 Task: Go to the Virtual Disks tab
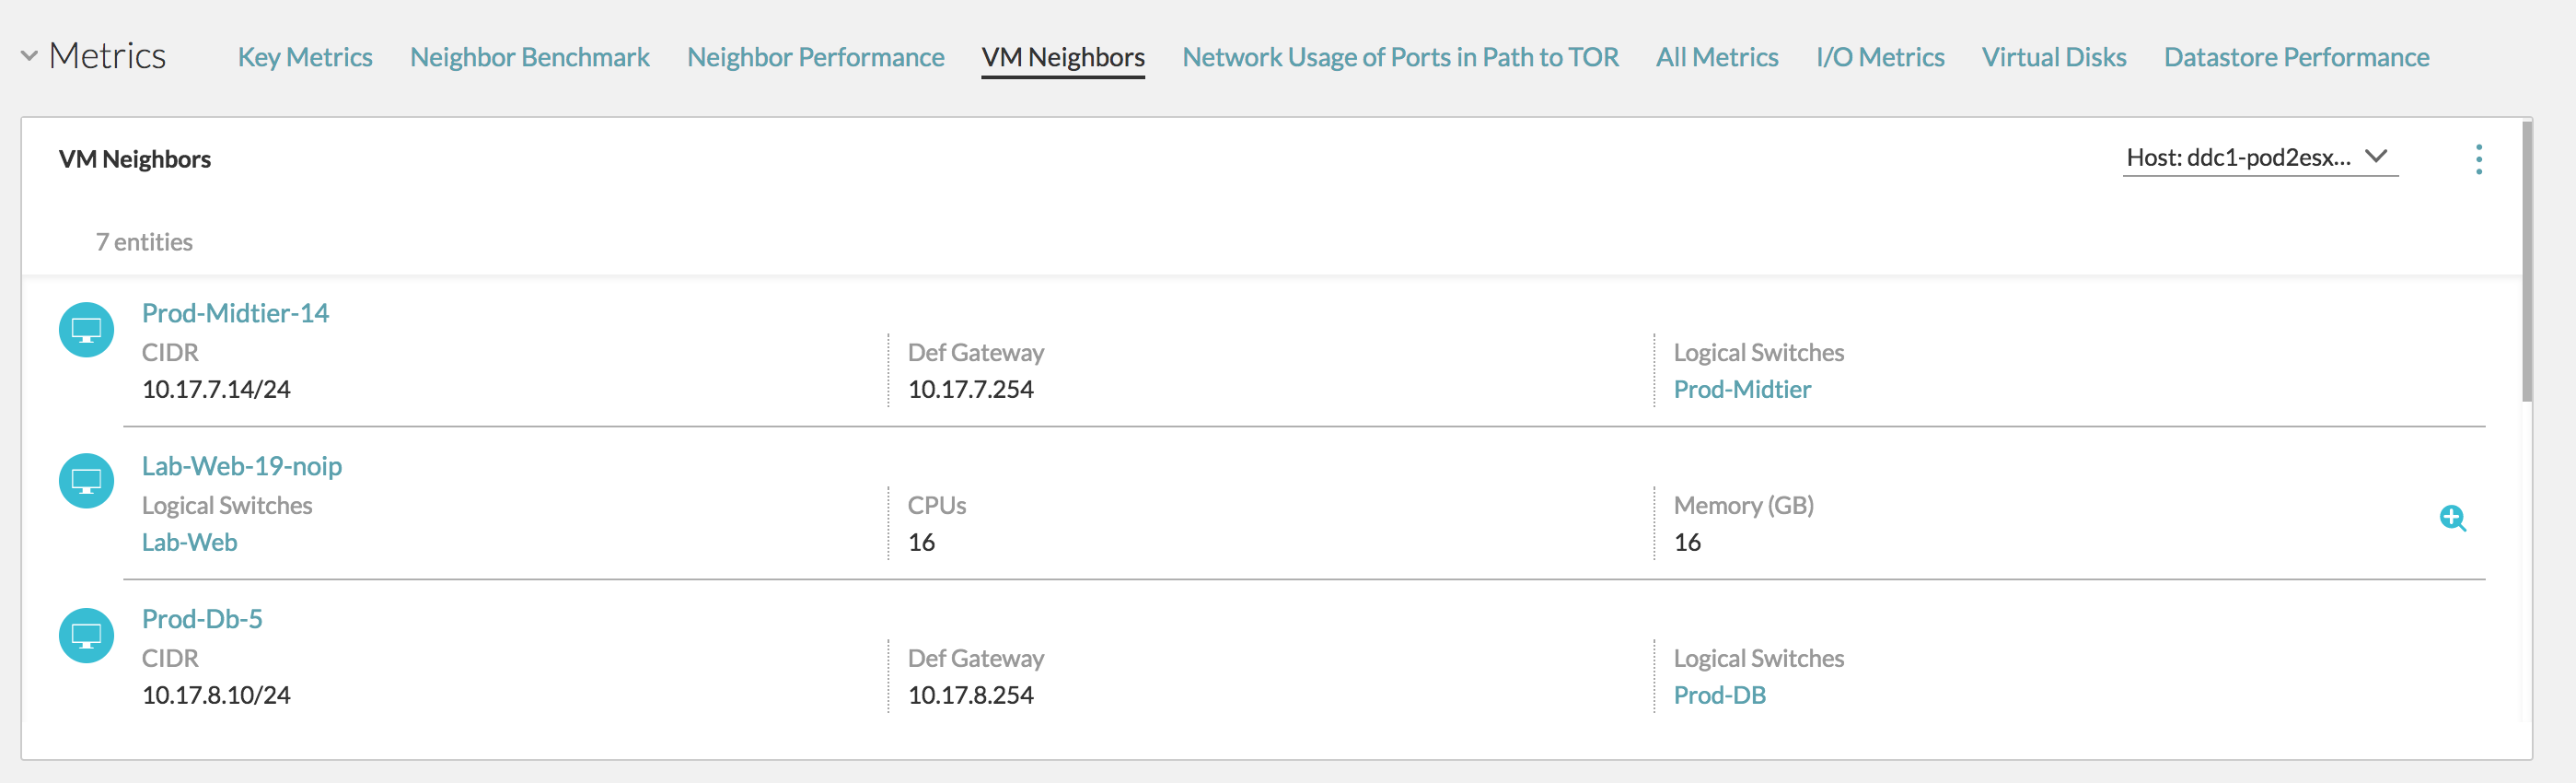click(2054, 57)
